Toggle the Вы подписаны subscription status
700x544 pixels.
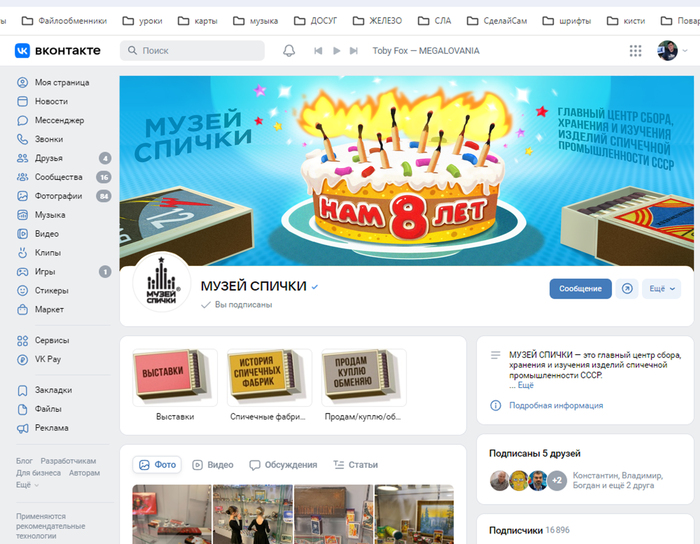click(x=237, y=305)
